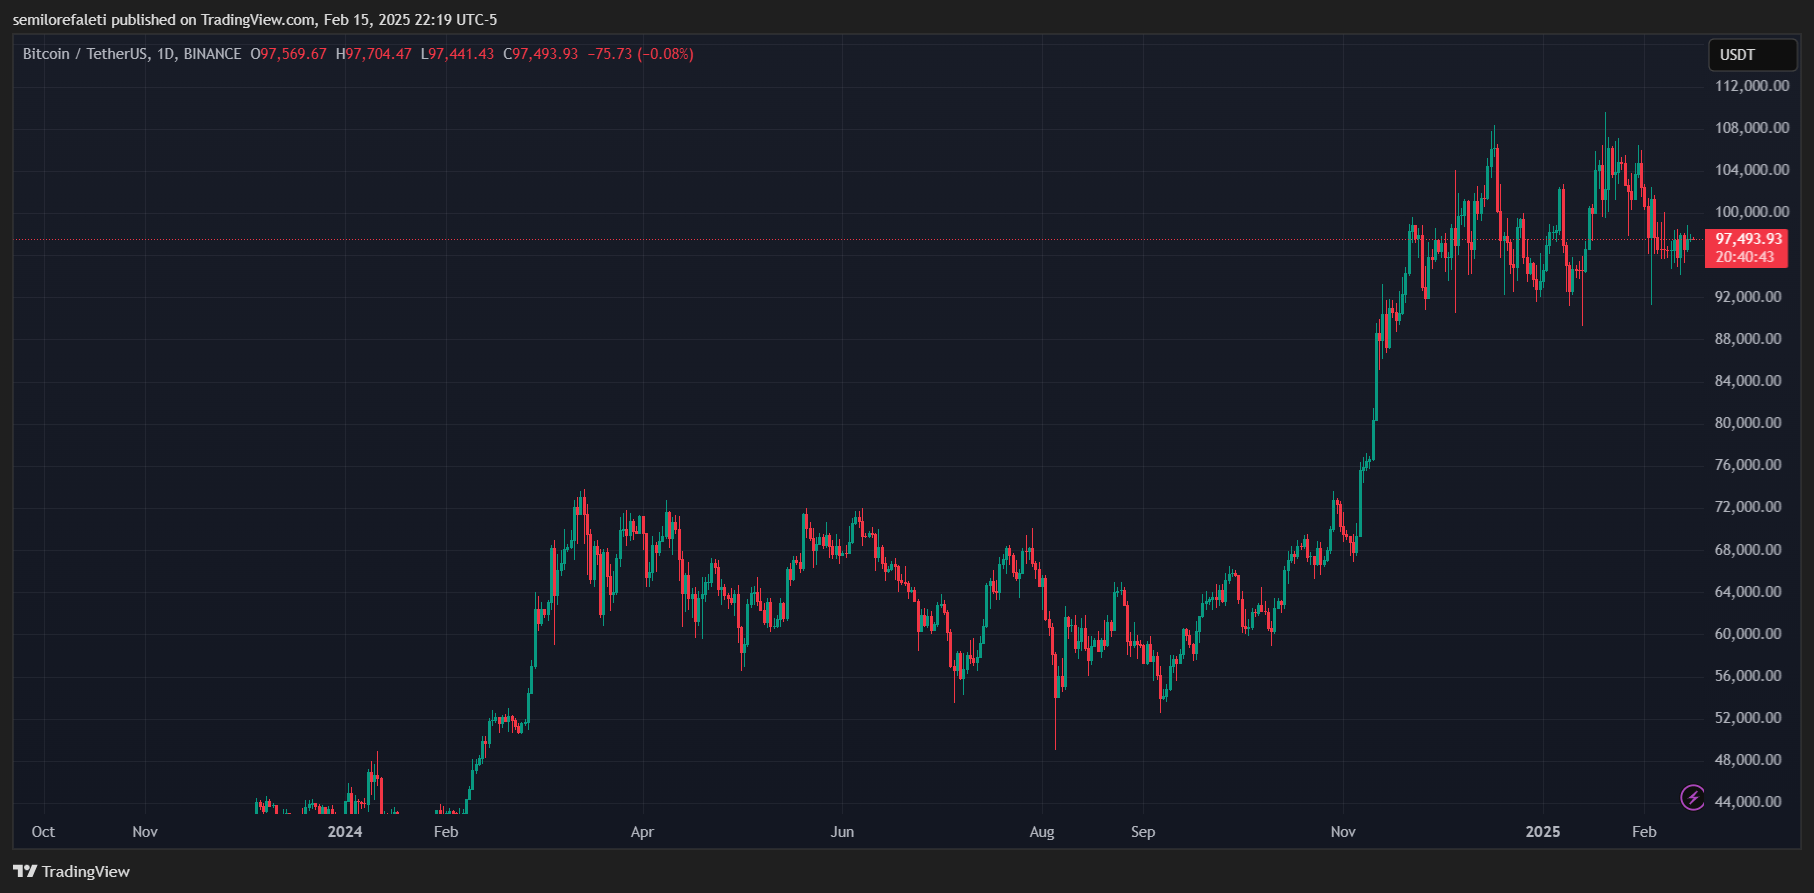Click the Bitcoin / TetherUS symbol title
The height and width of the screenshot is (893, 1814).
tap(85, 54)
